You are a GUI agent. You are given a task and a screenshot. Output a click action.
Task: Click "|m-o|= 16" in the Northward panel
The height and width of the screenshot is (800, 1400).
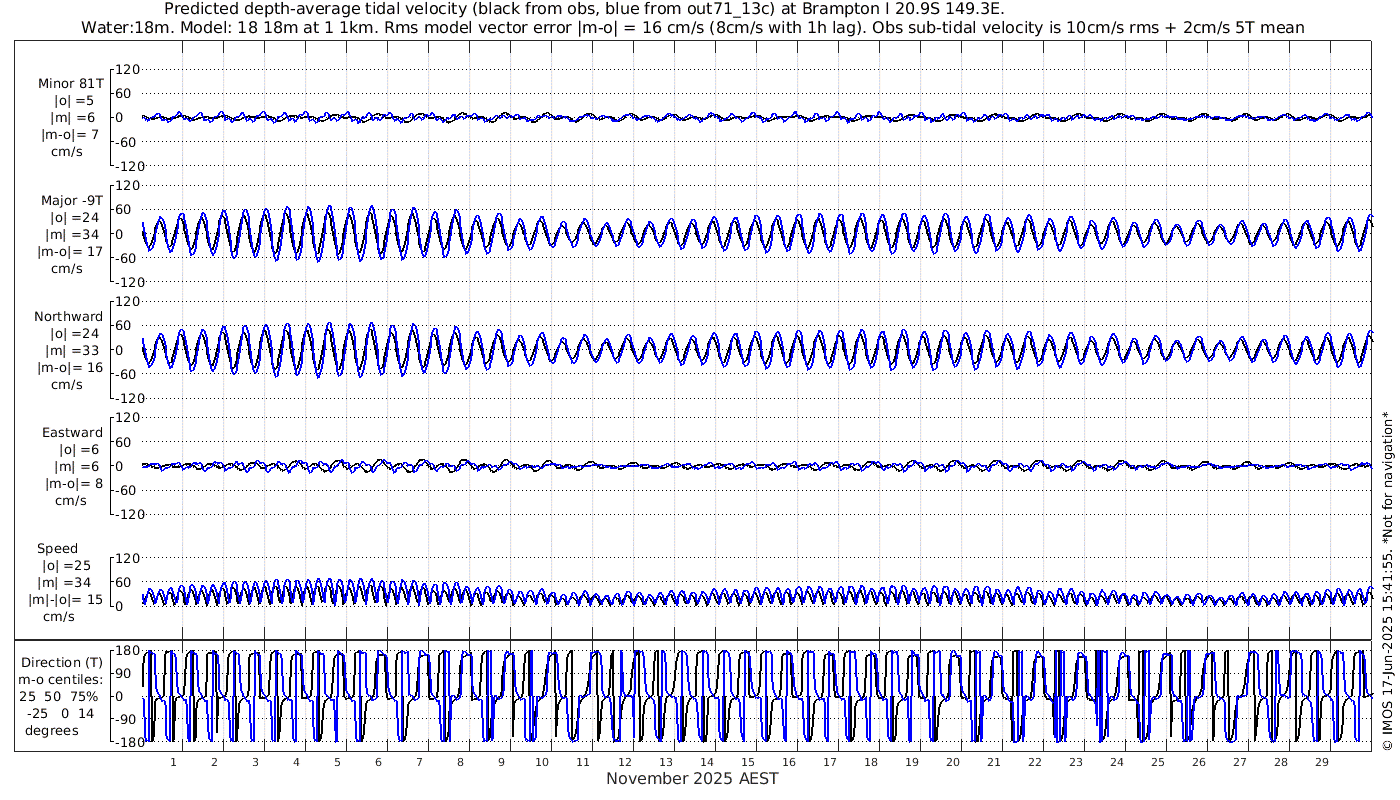(70, 367)
